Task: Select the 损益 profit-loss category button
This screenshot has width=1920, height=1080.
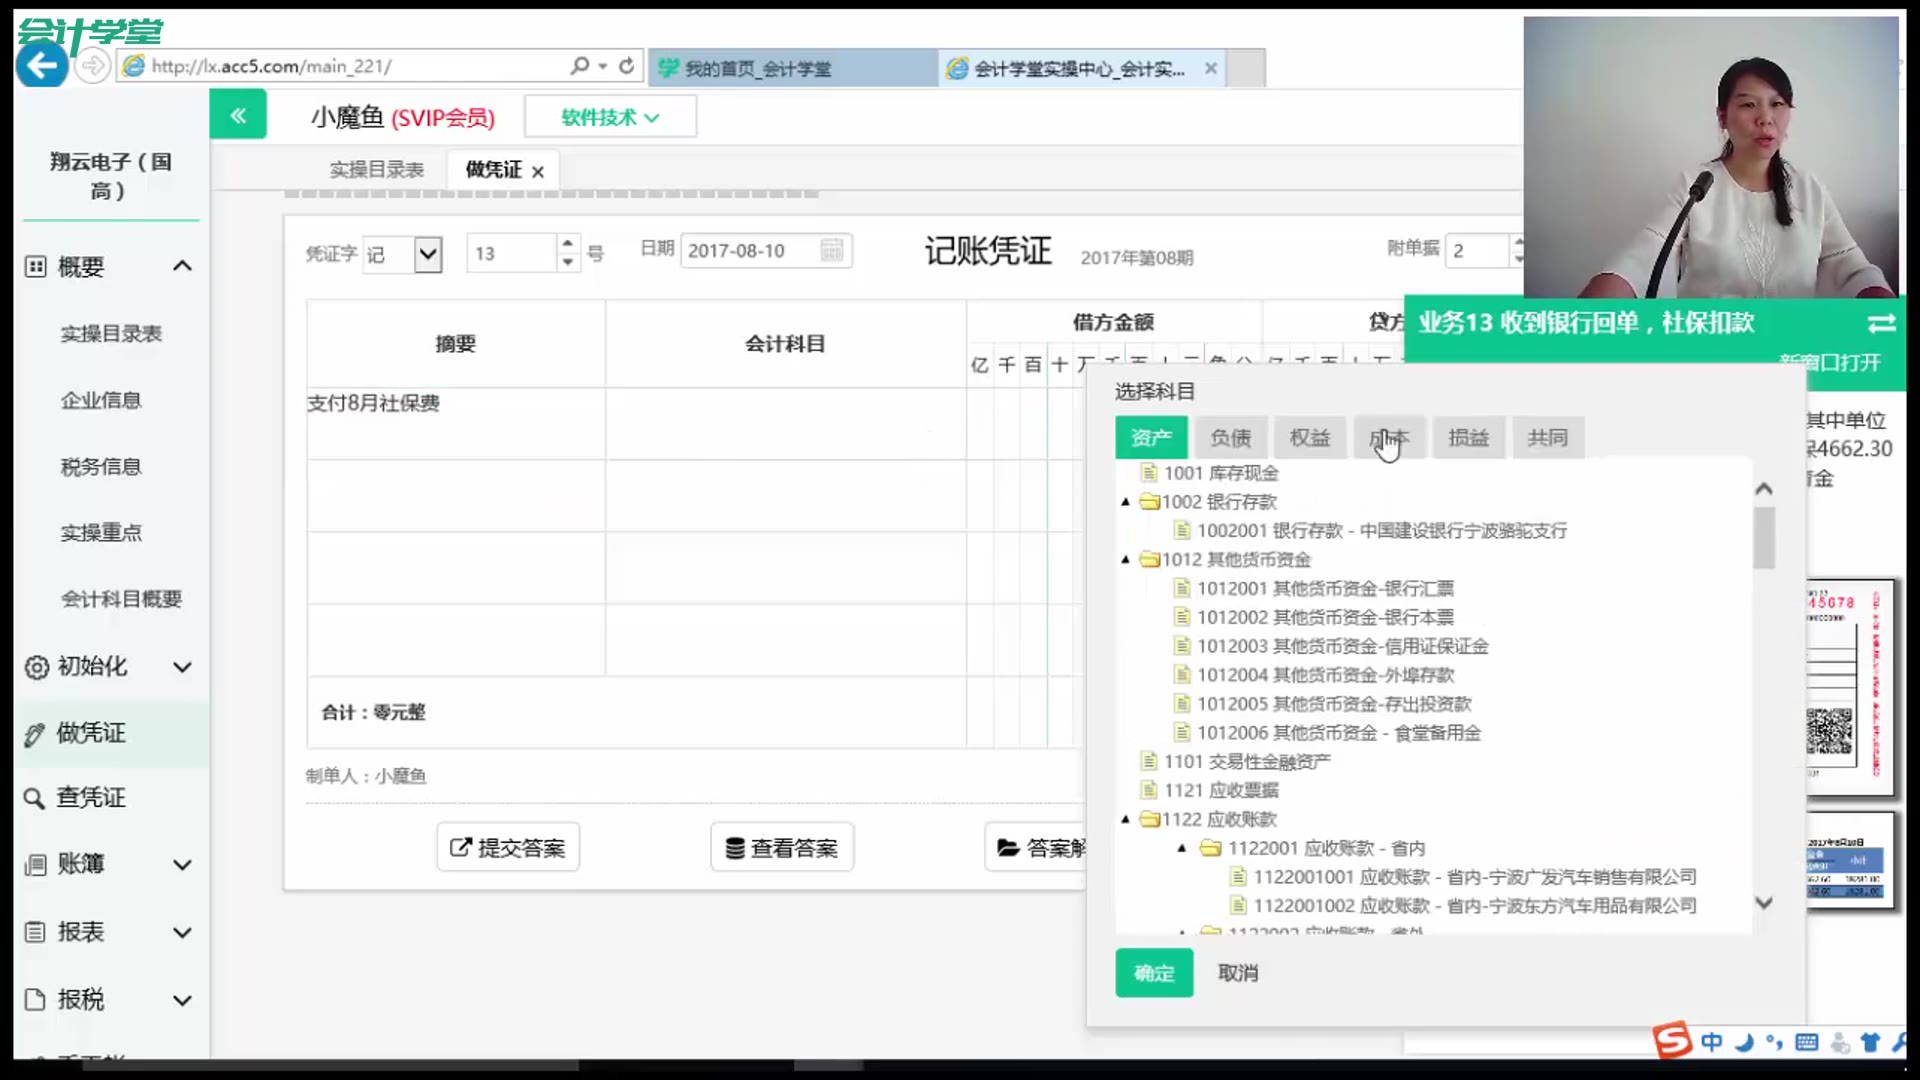Action: (x=1469, y=437)
